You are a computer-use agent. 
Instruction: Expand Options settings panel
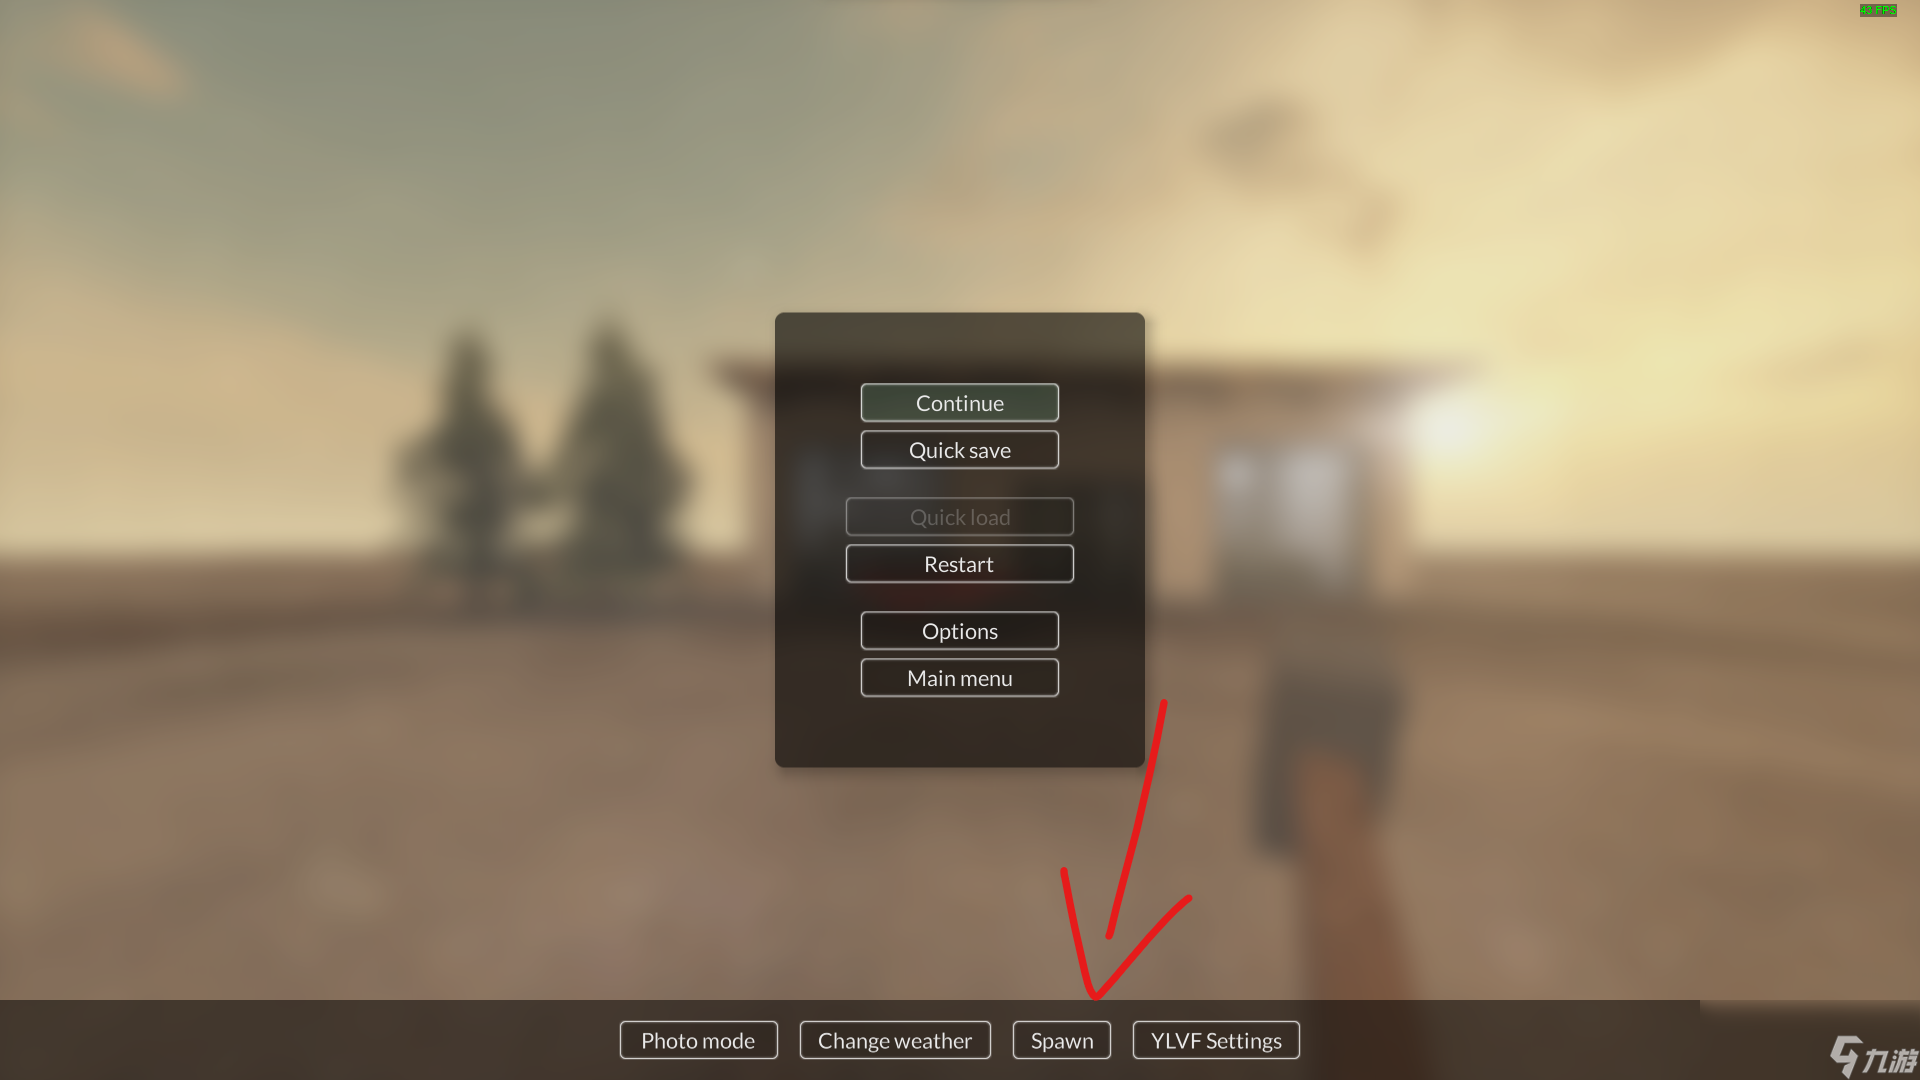(960, 630)
